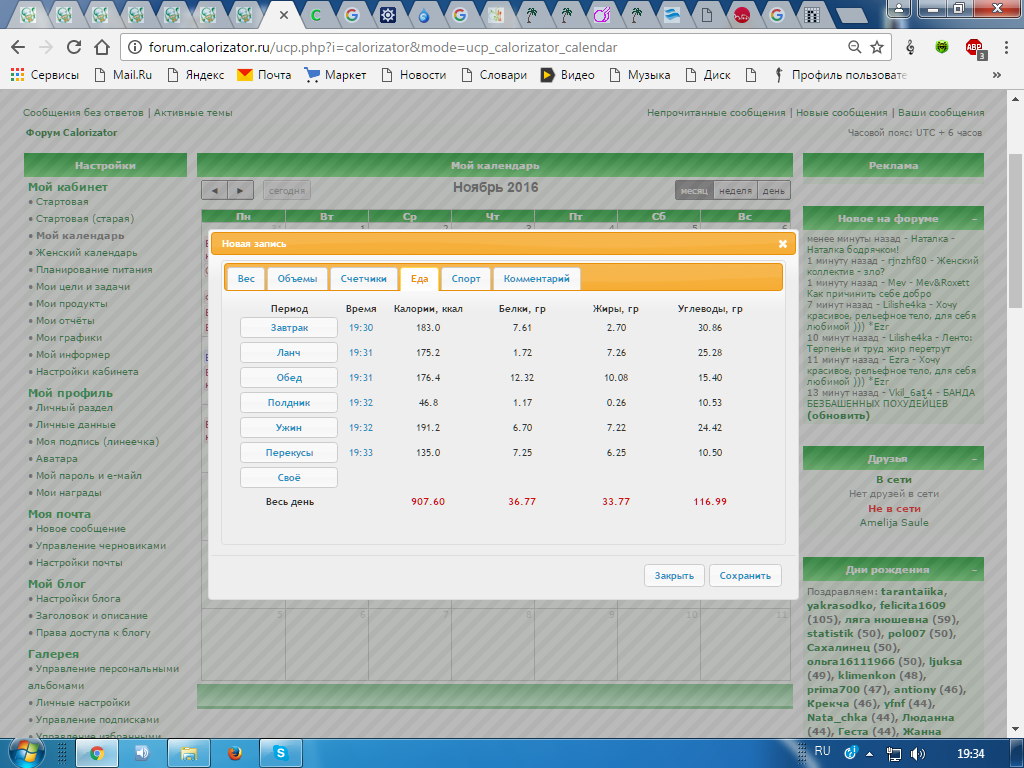Open the Обед meal period
This screenshot has height=768, width=1024.
tap(289, 377)
